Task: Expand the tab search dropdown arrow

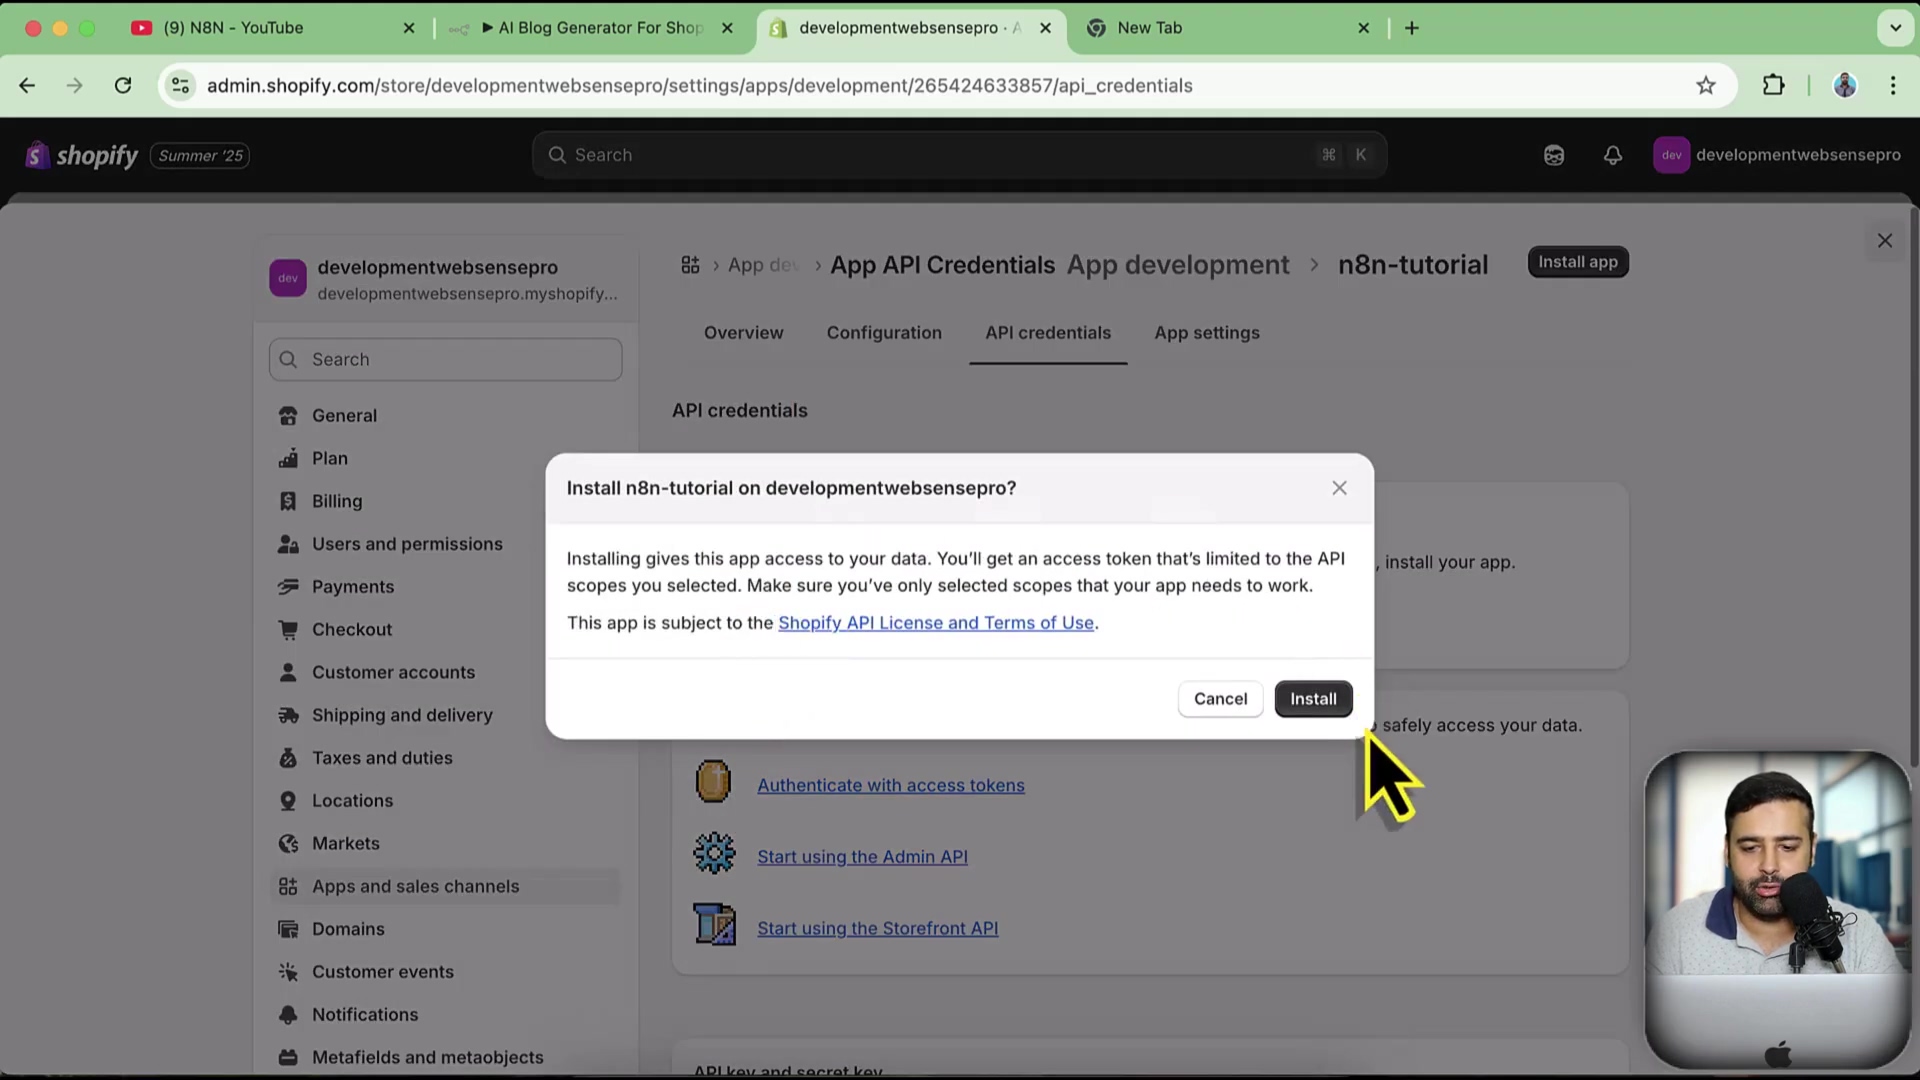Action: [x=1895, y=28]
